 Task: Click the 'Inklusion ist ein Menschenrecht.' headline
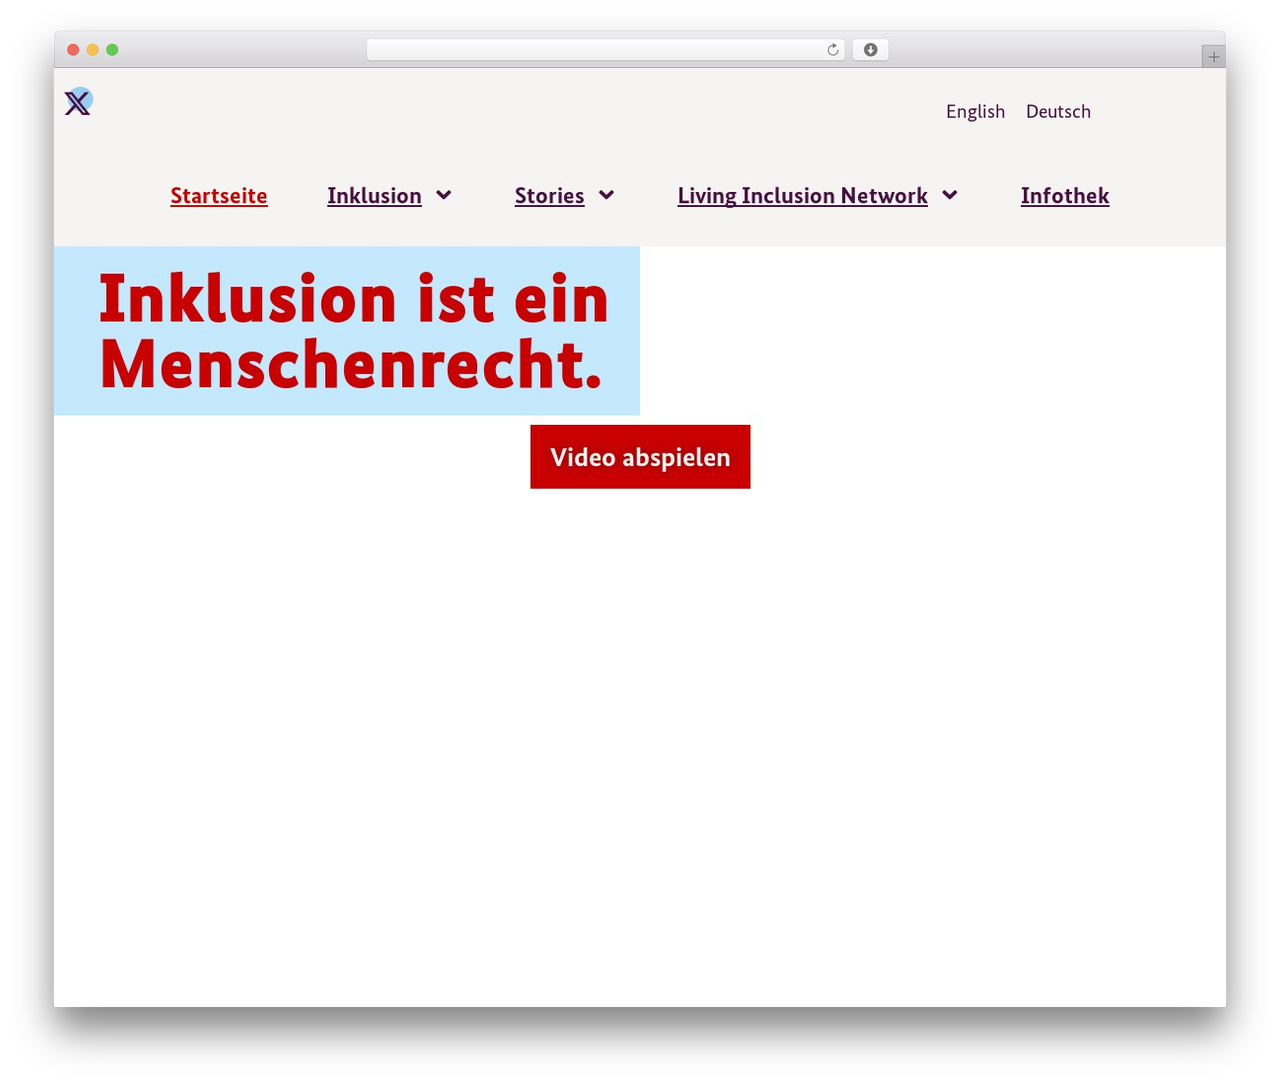tap(353, 331)
